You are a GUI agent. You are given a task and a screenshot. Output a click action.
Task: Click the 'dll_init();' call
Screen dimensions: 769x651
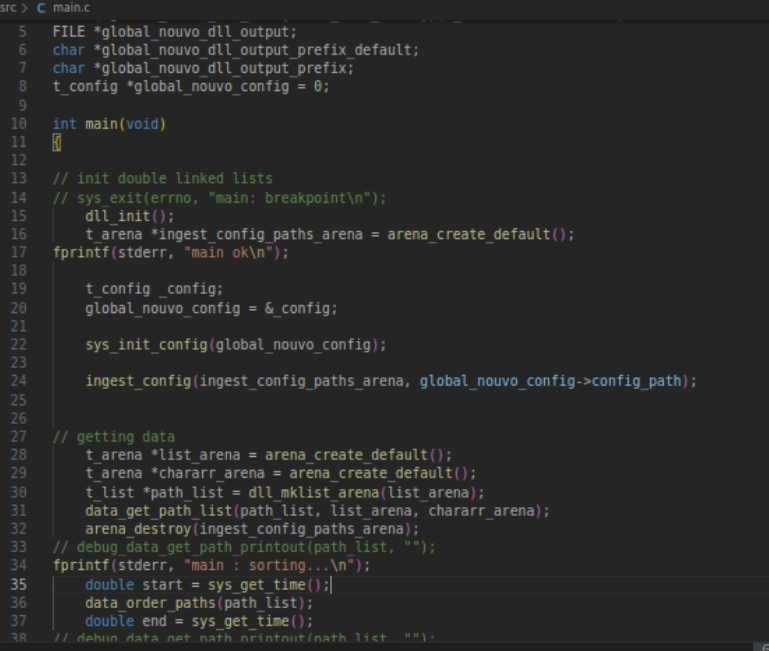click(129, 216)
